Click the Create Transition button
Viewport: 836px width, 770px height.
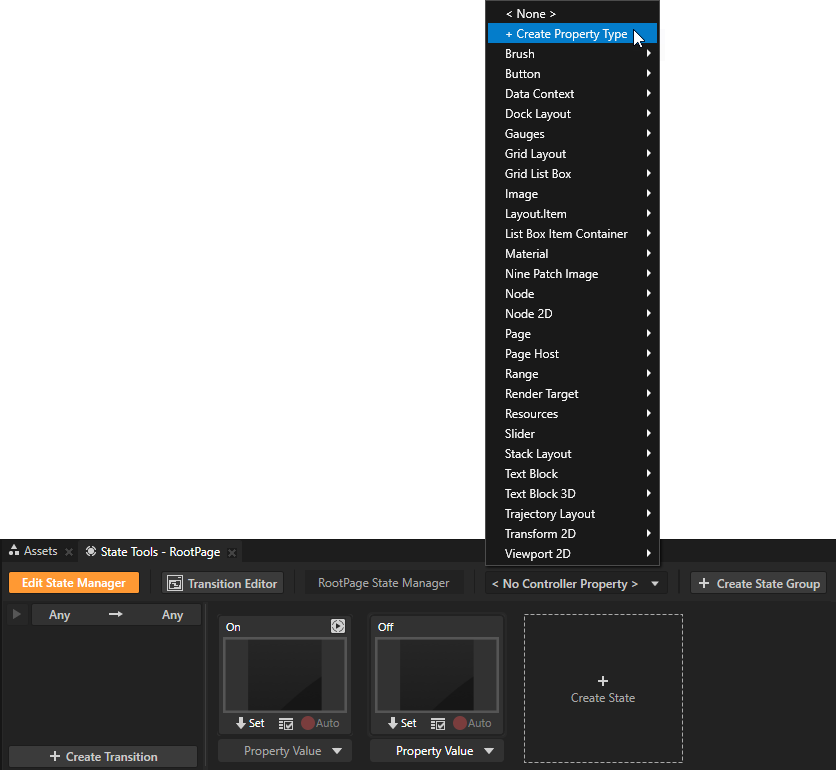103,757
